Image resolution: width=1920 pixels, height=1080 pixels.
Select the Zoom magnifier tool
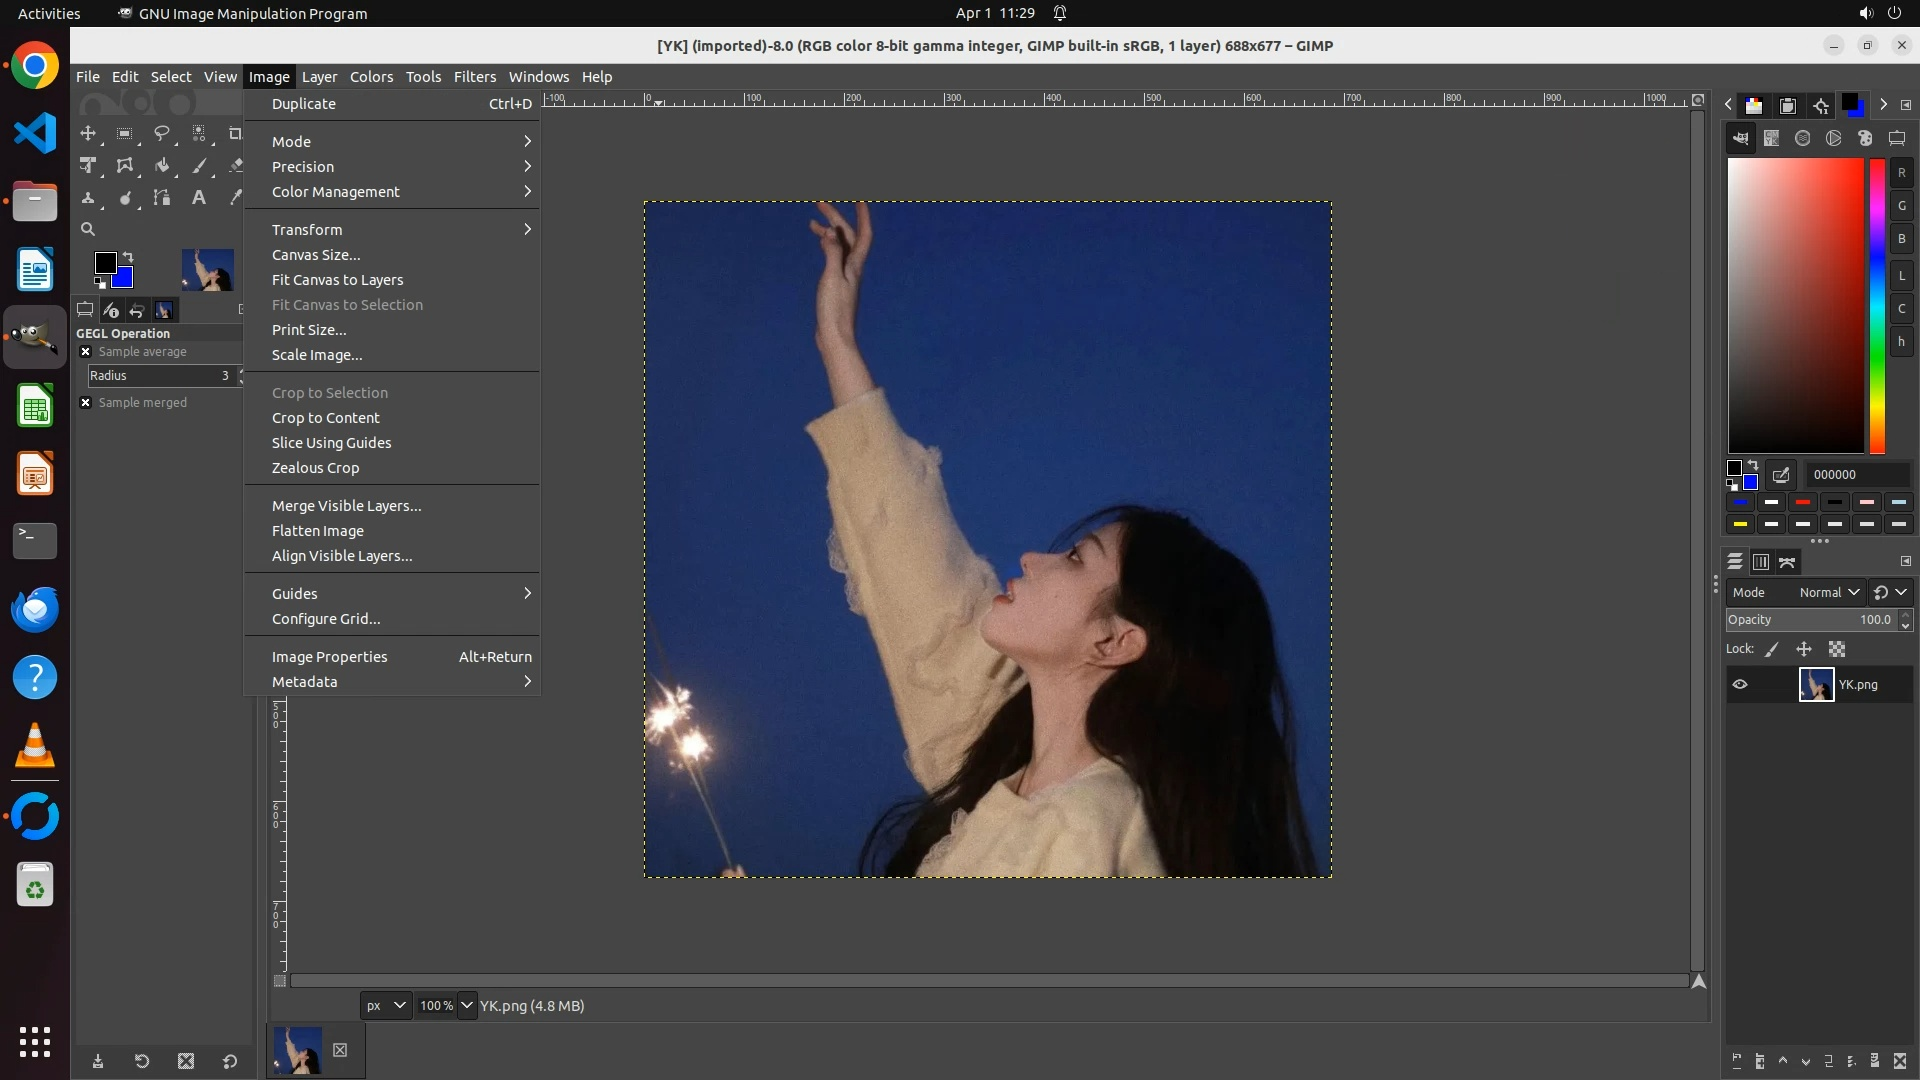(88, 229)
